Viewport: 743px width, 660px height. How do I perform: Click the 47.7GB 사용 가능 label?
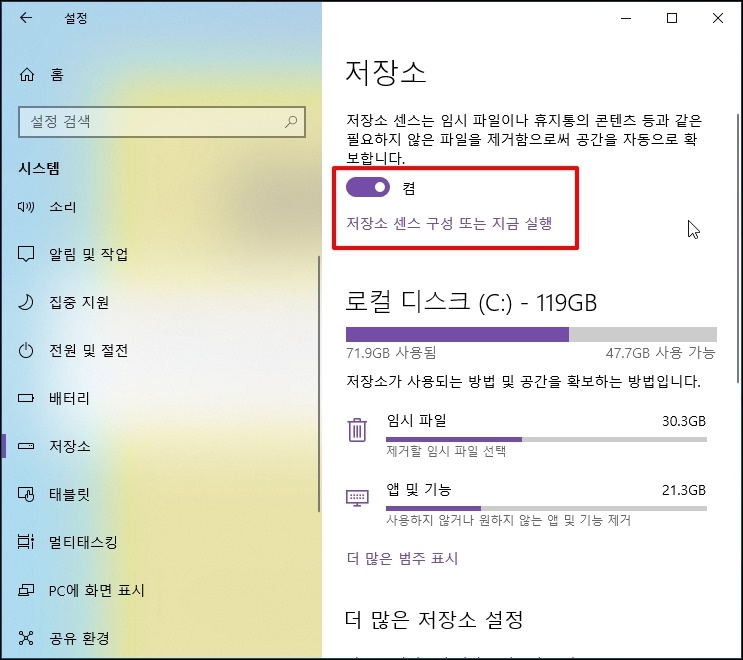661,353
